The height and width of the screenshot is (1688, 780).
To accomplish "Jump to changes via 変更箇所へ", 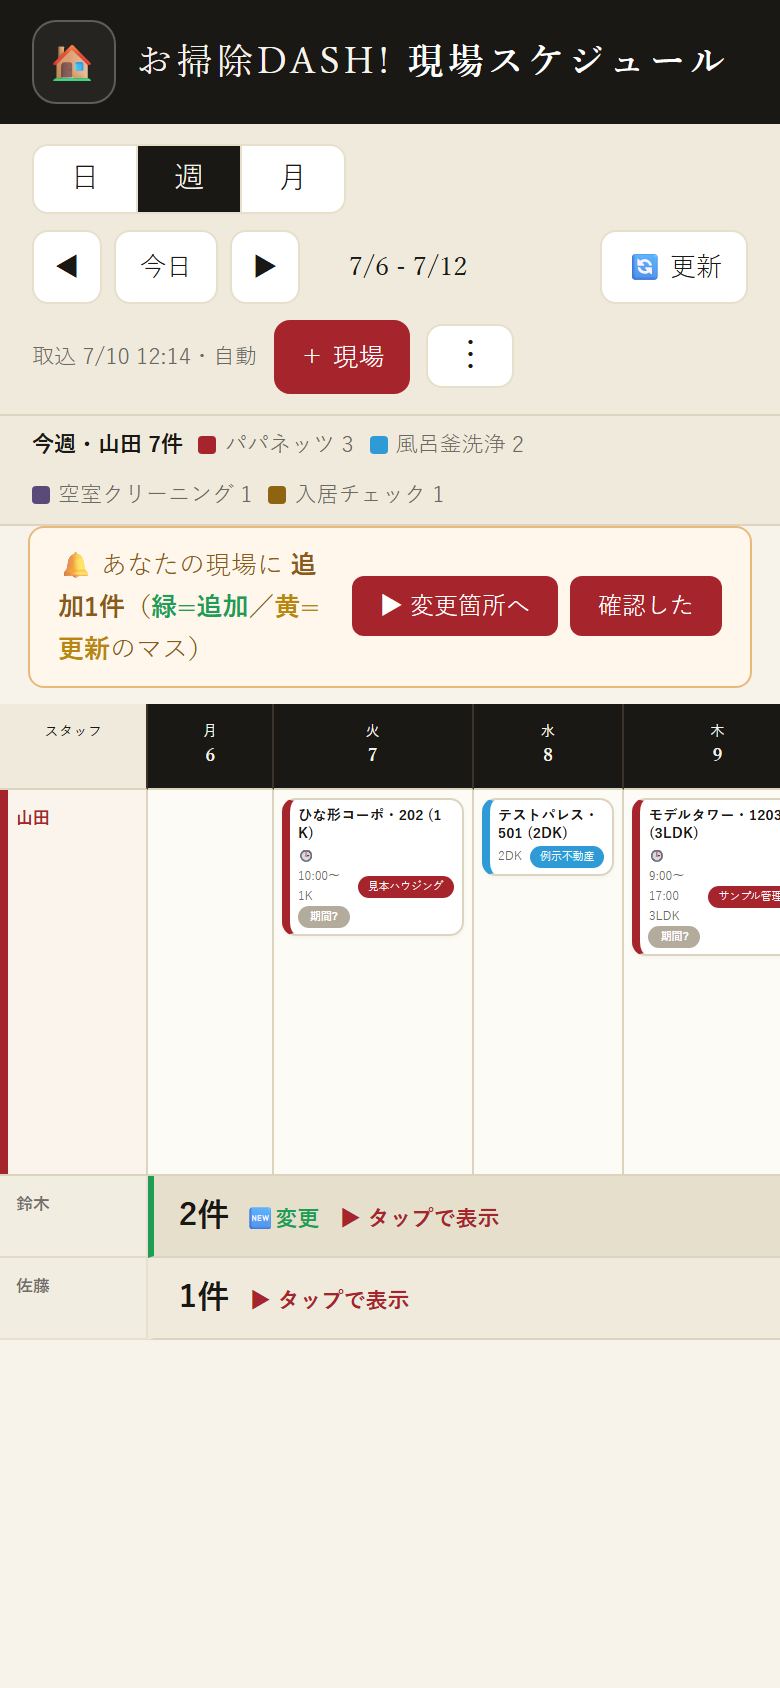I will pos(455,606).
